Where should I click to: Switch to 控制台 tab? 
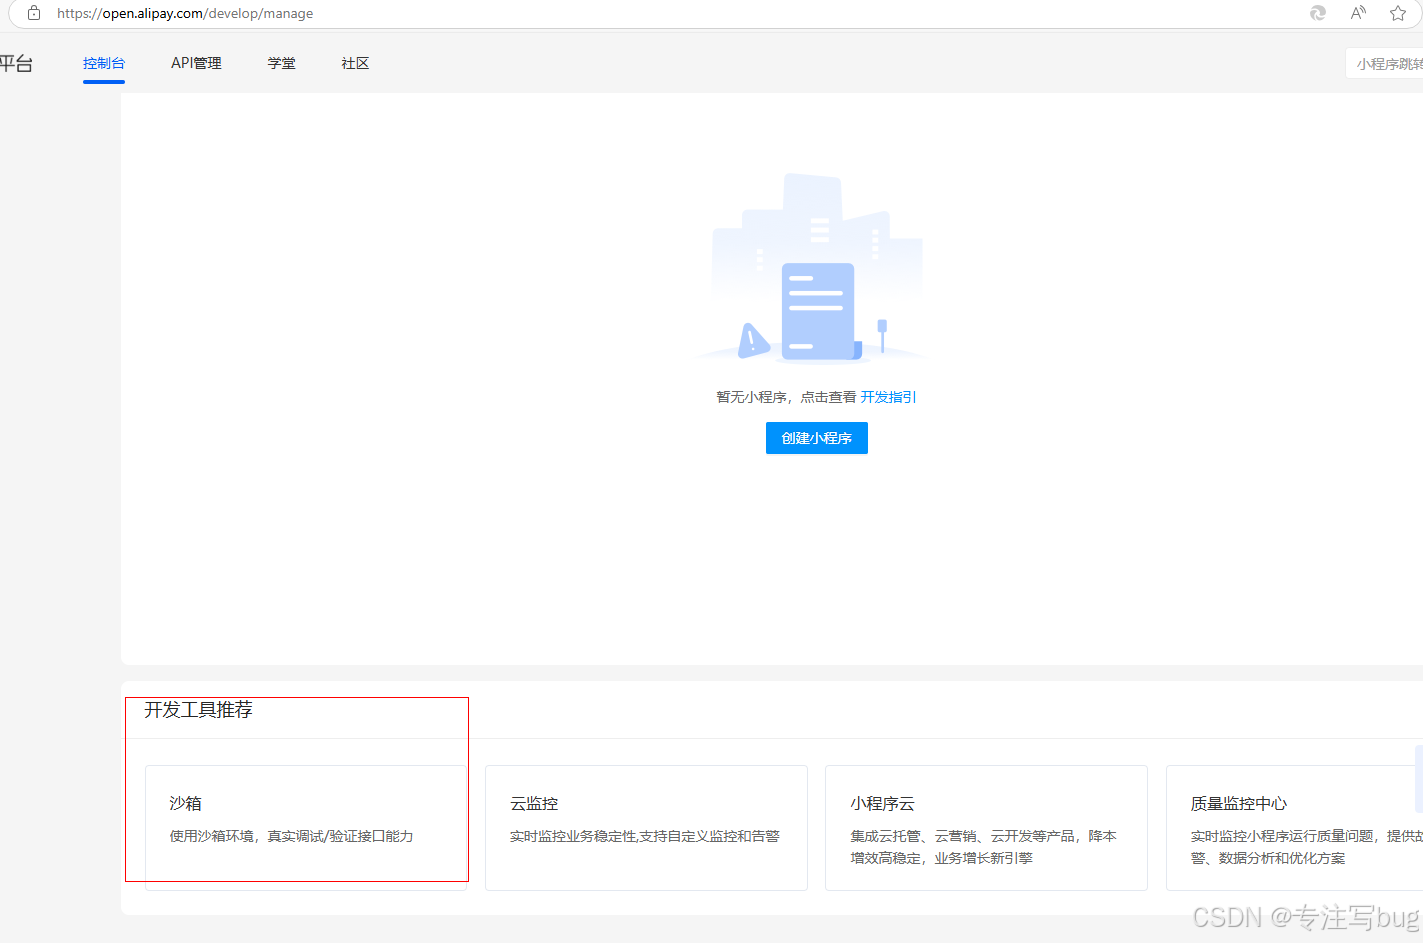[x=104, y=63]
